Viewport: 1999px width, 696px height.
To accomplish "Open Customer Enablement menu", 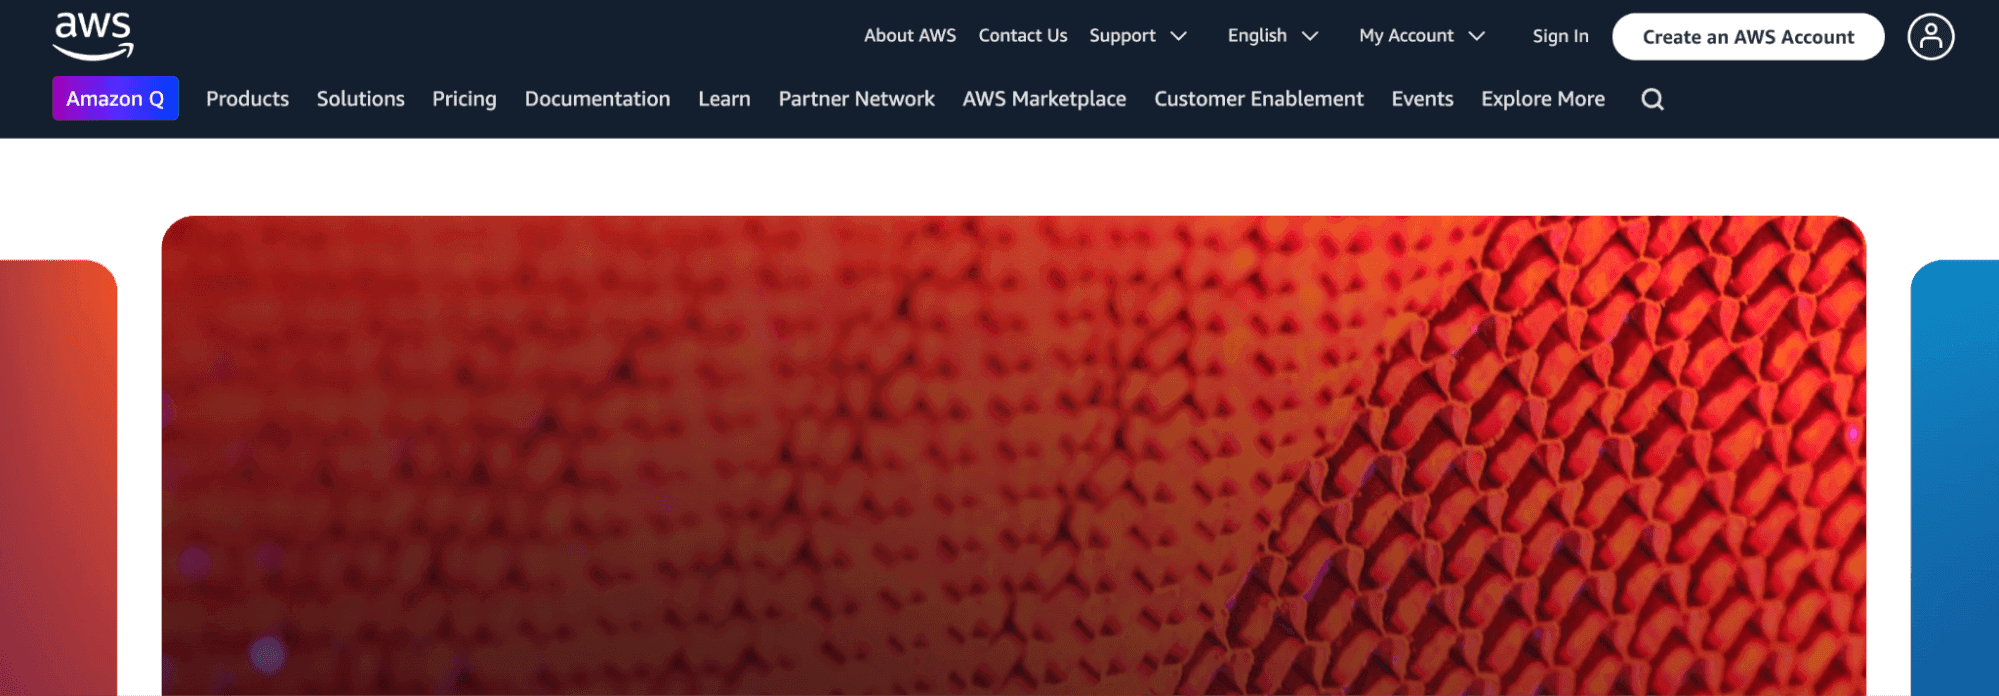I will point(1258,99).
